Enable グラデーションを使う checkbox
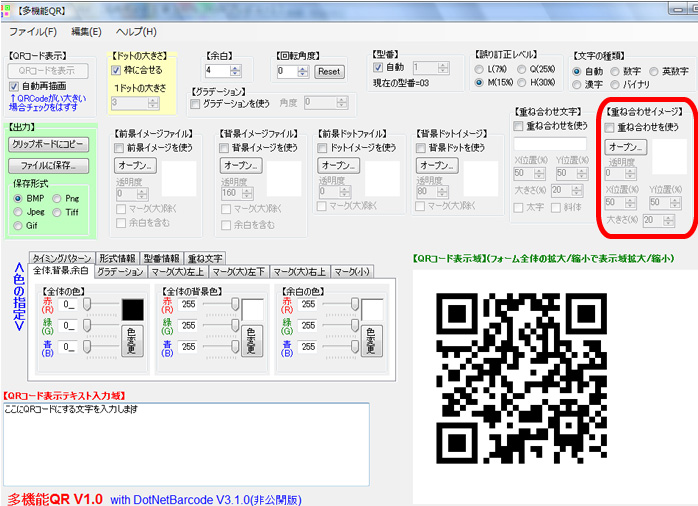The width and height of the screenshot is (698, 506). pos(195,104)
